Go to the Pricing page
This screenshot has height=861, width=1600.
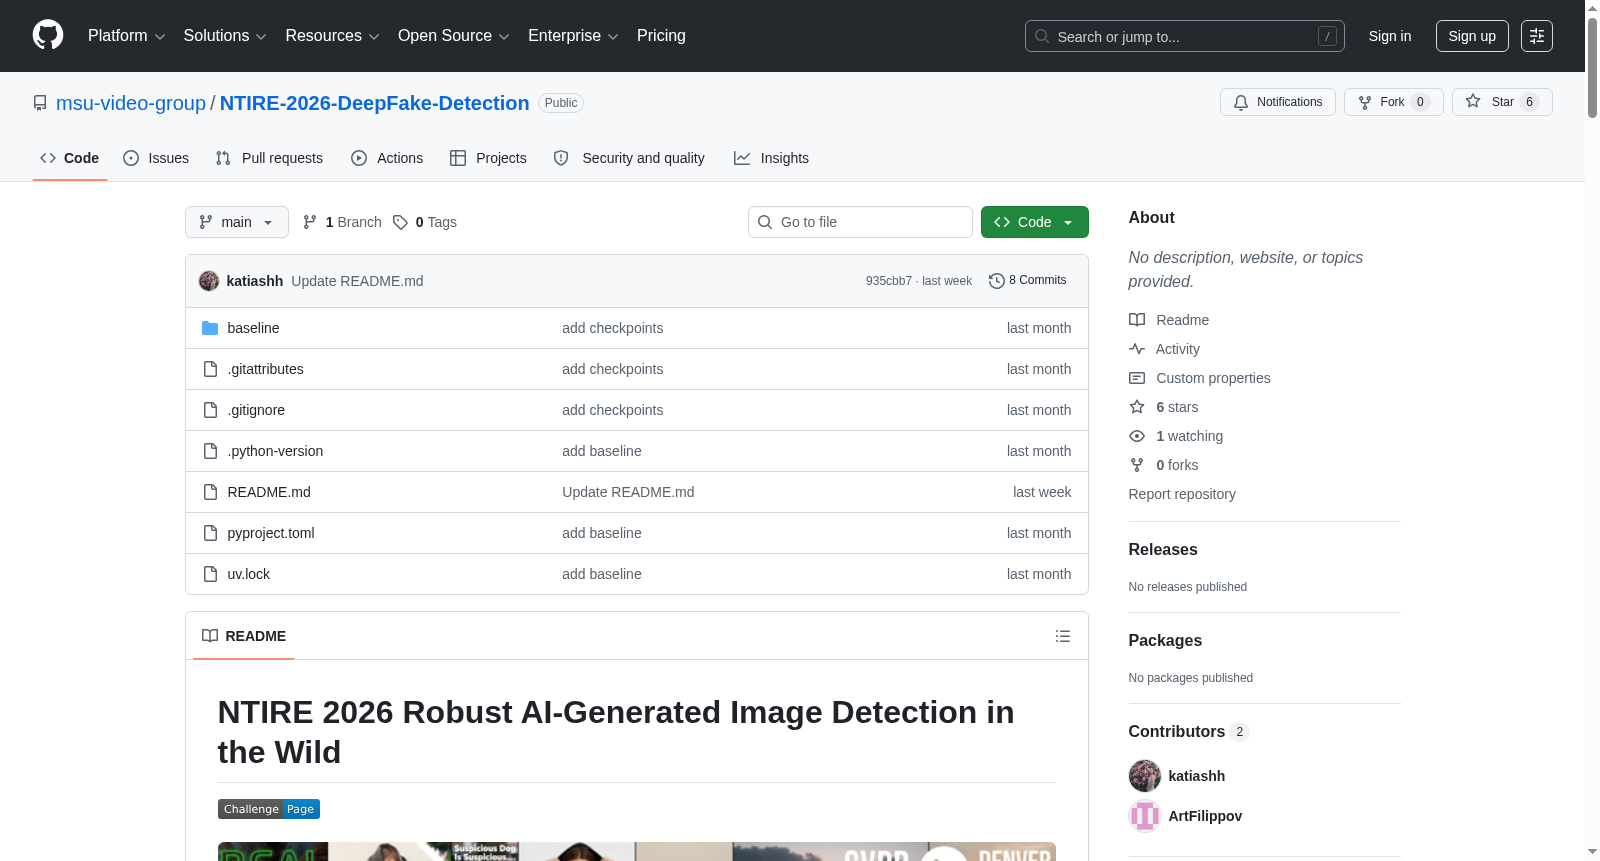(661, 36)
